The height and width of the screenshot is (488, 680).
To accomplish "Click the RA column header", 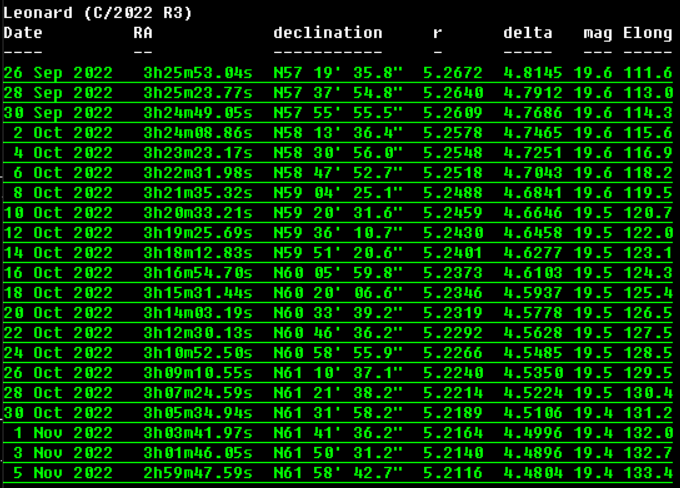I will pos(143,33).
